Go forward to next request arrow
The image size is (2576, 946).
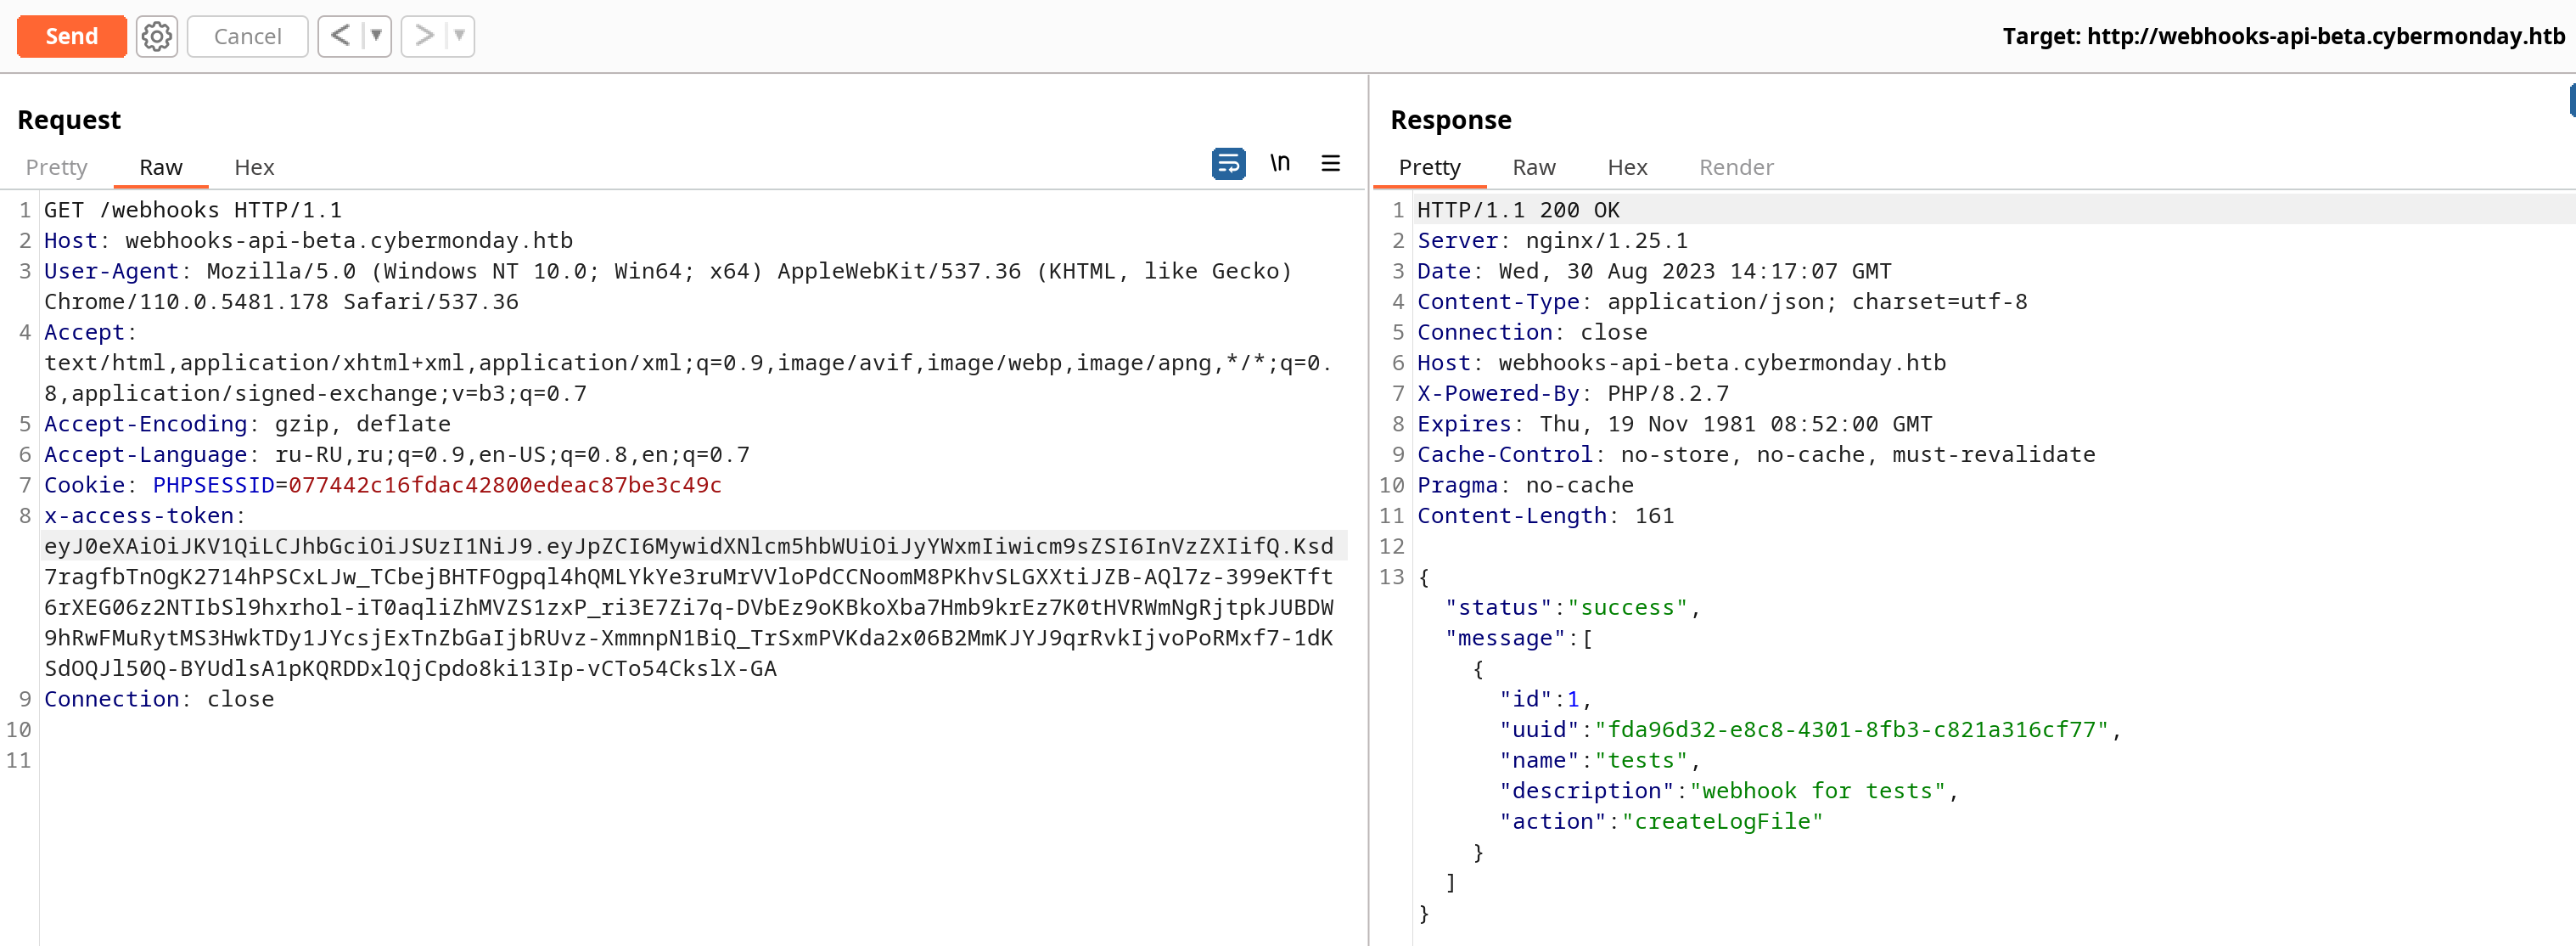click(x=424, y=37)
